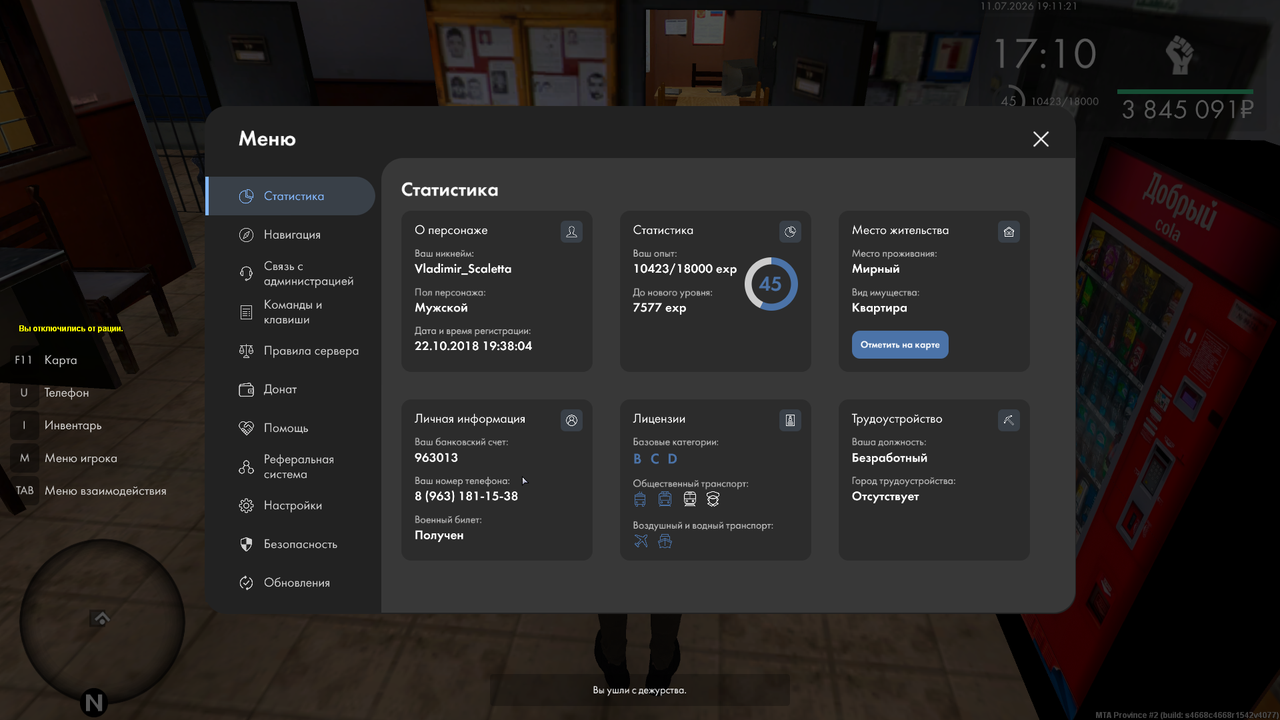Go to Команды и клавиши section

290,312
